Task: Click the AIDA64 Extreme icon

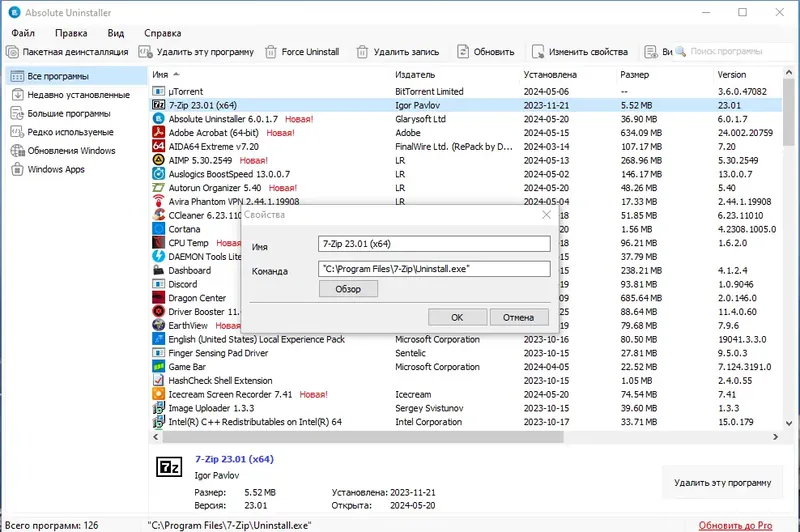Action: [x=159, y=146]
